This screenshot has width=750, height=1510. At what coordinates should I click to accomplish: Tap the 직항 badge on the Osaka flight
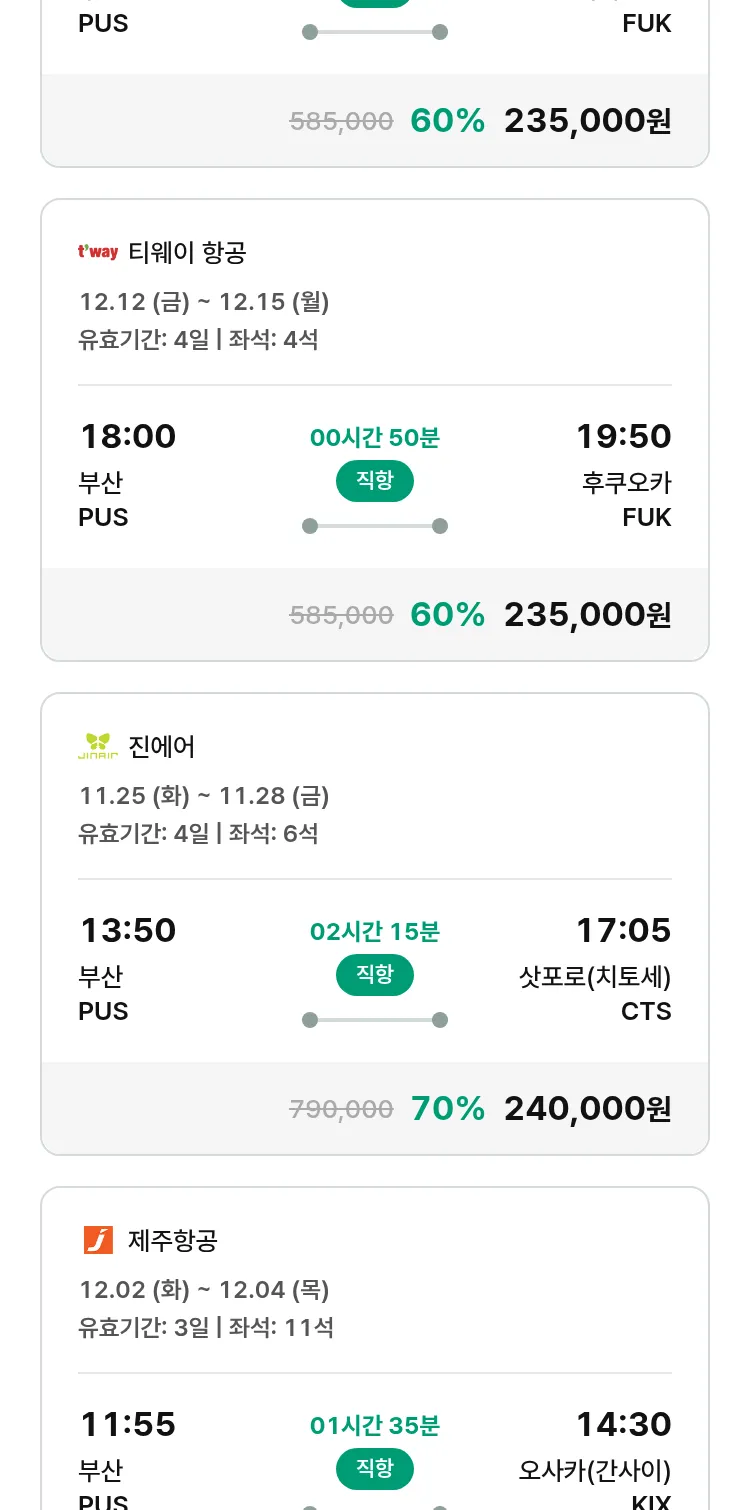[374, 1469]
